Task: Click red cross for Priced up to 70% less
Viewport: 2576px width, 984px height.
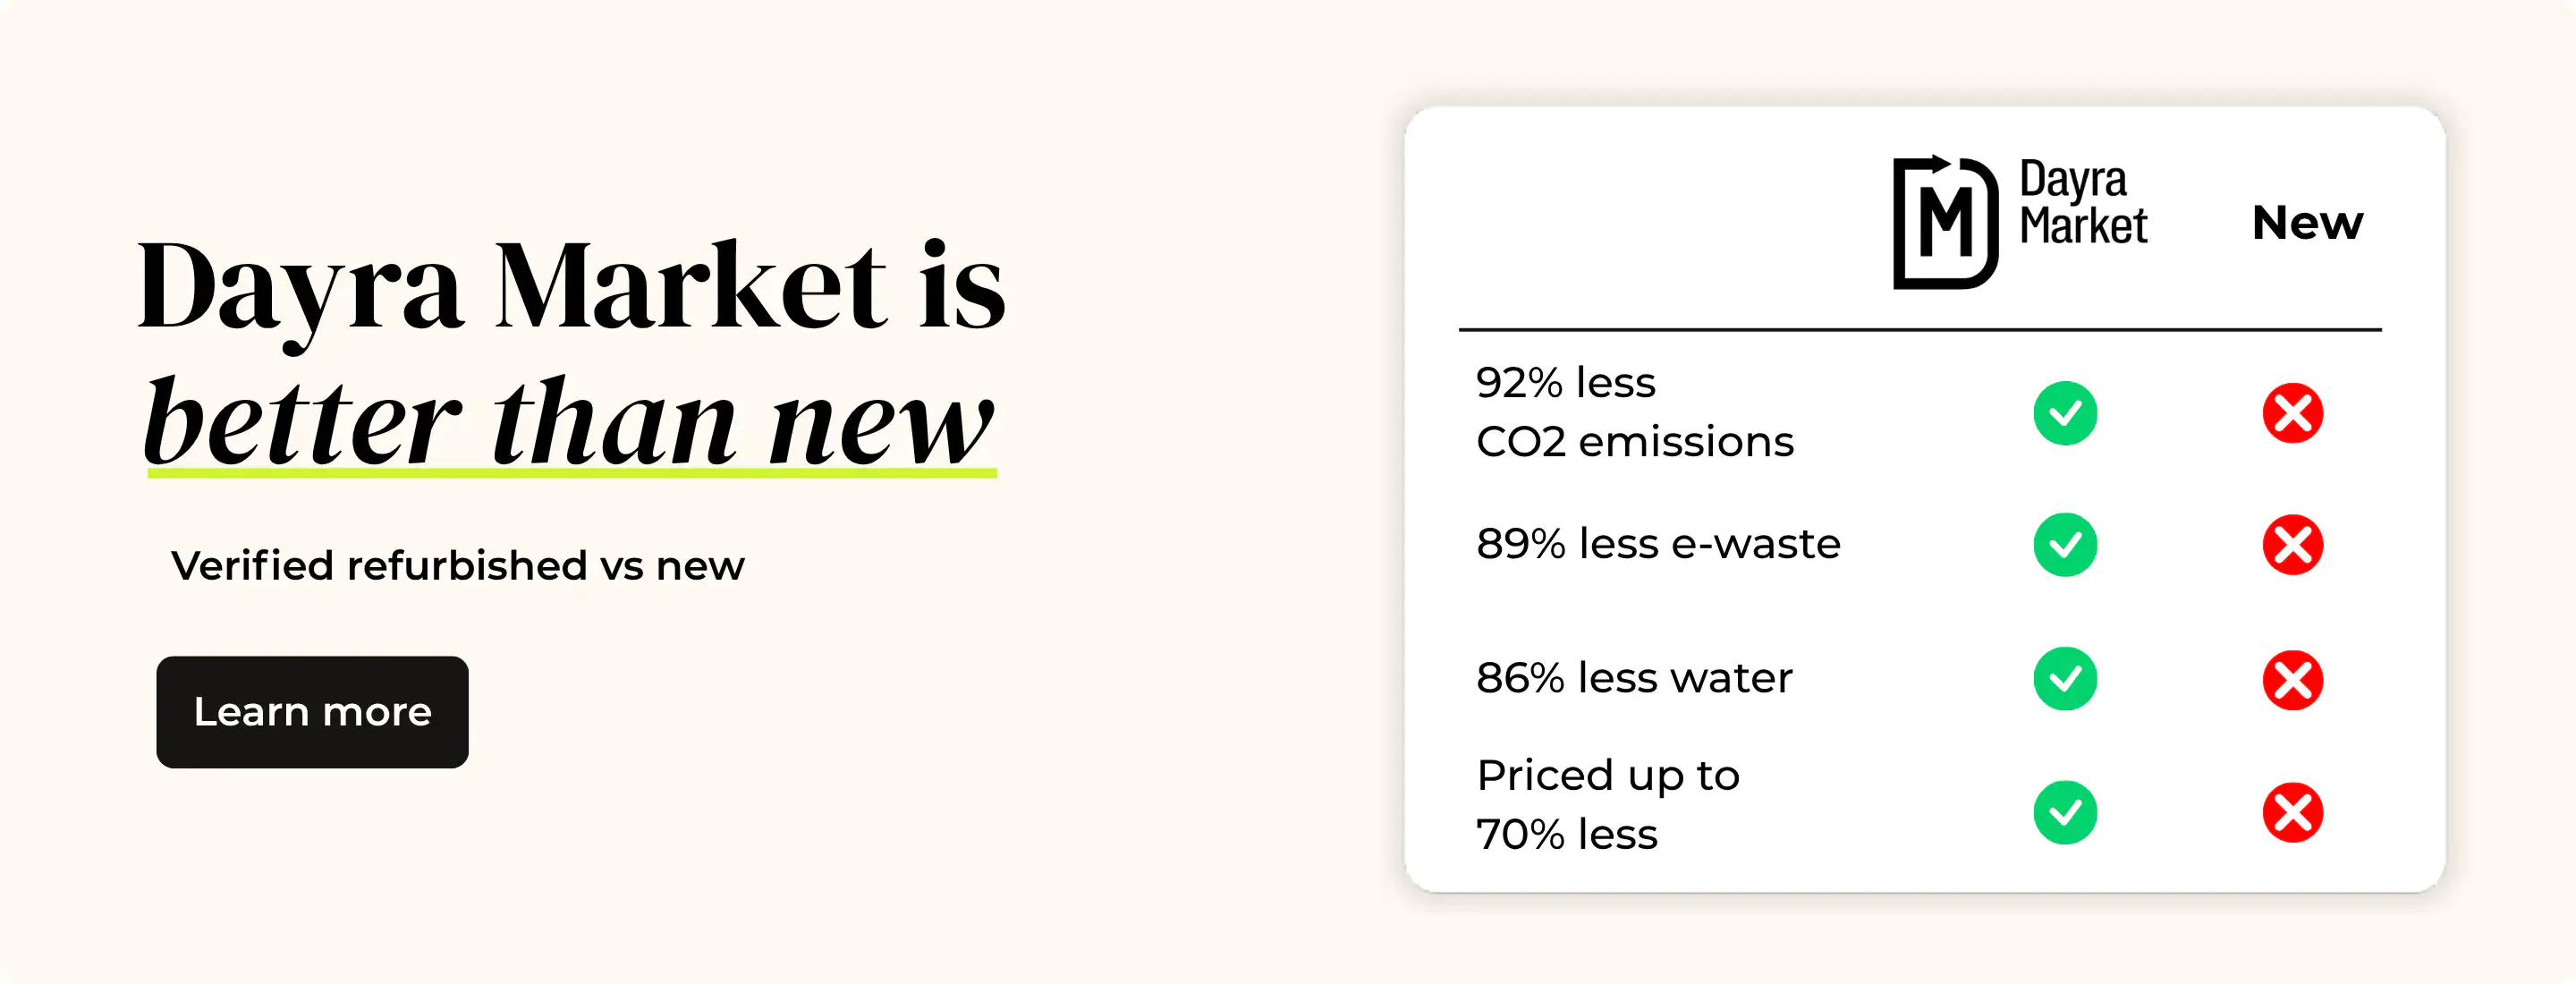Action: [2292, 812]
